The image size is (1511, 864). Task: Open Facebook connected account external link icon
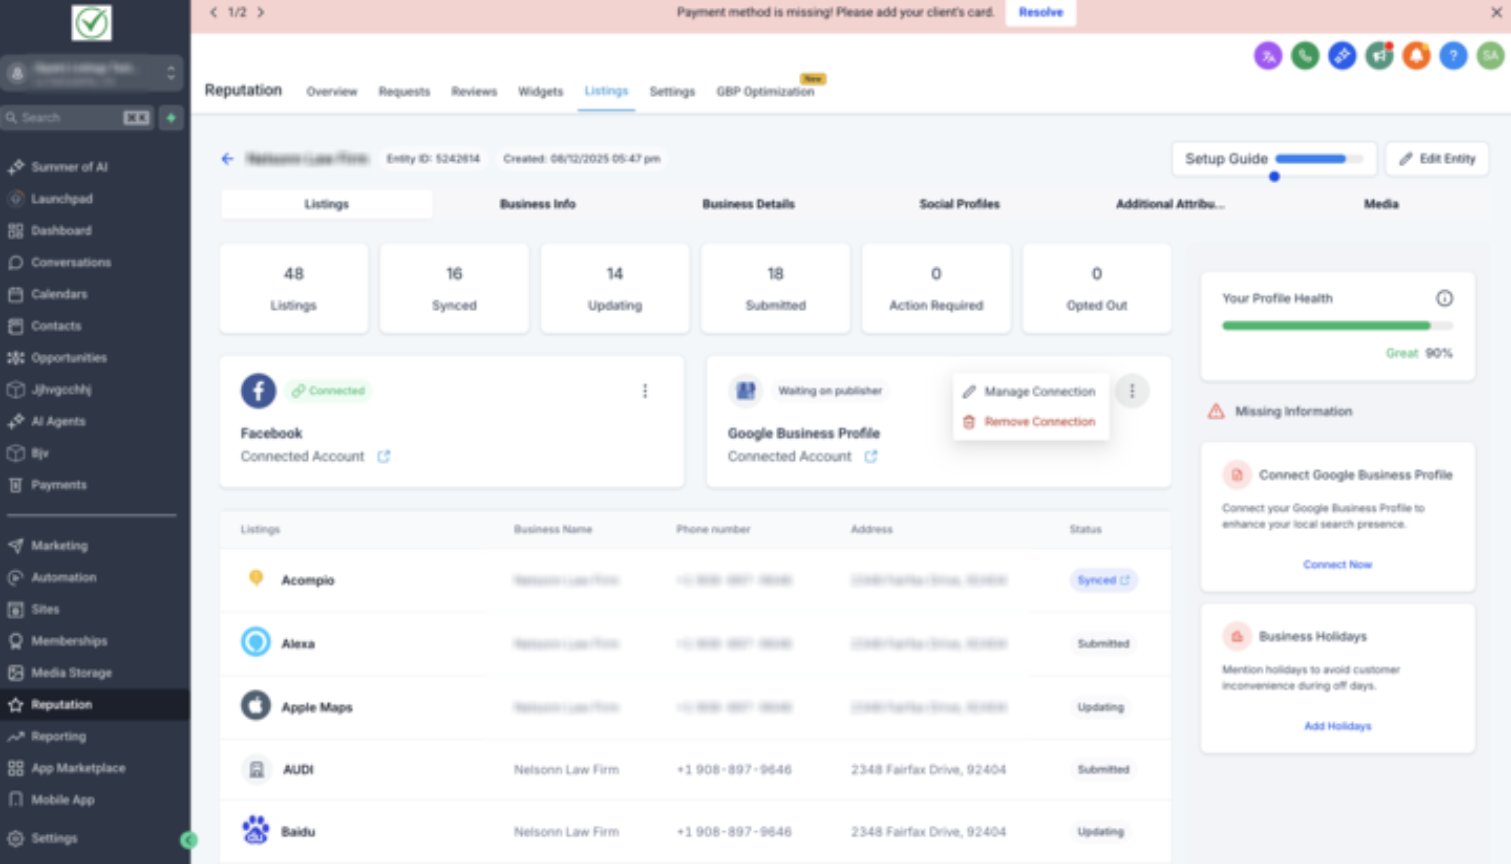(x=384, y=456)
